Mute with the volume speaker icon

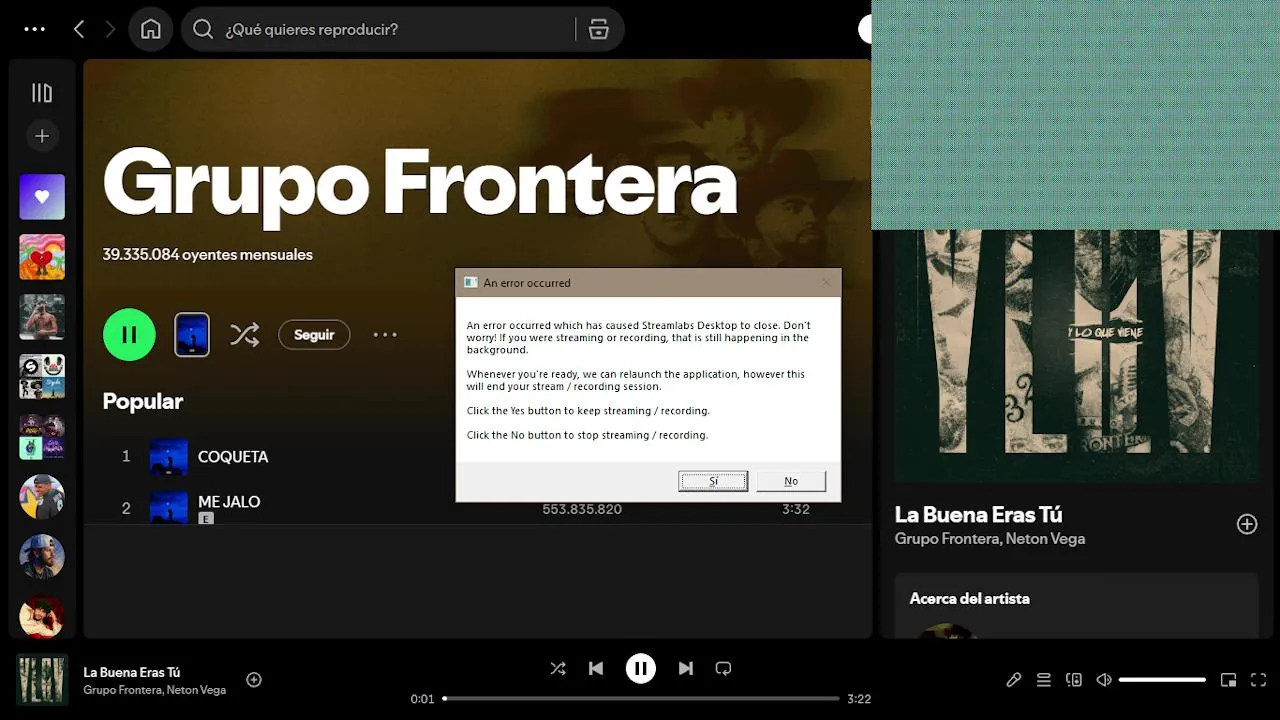(1104, 680)
